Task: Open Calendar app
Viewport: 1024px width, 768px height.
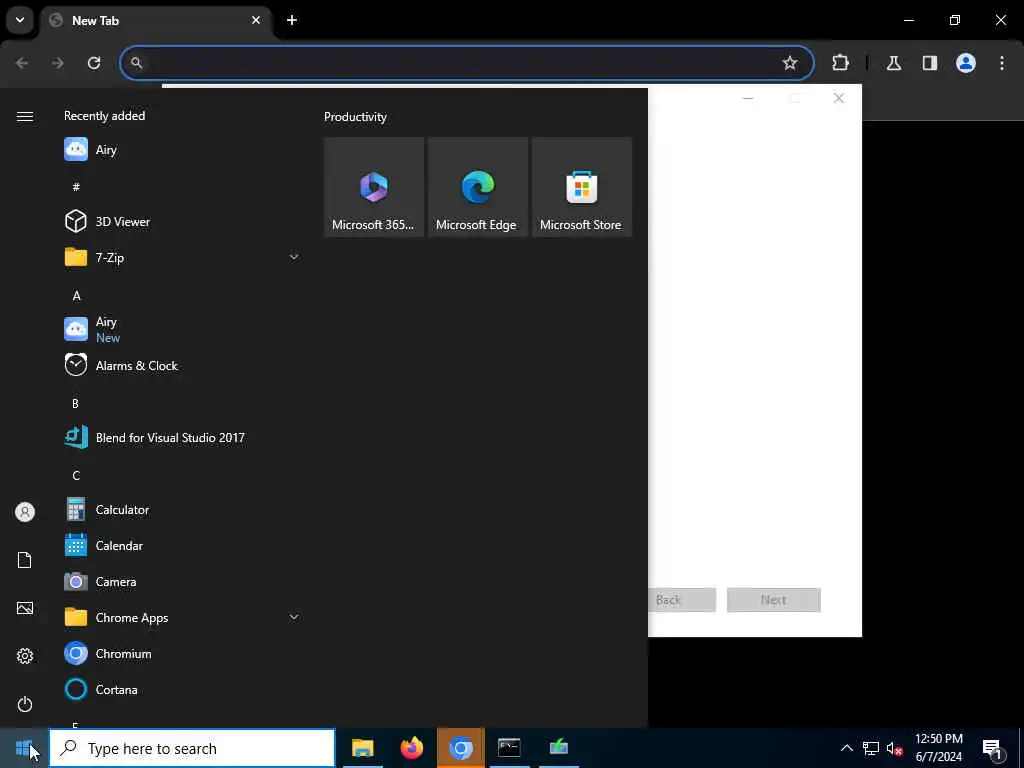Action: [x=183, y=545]
